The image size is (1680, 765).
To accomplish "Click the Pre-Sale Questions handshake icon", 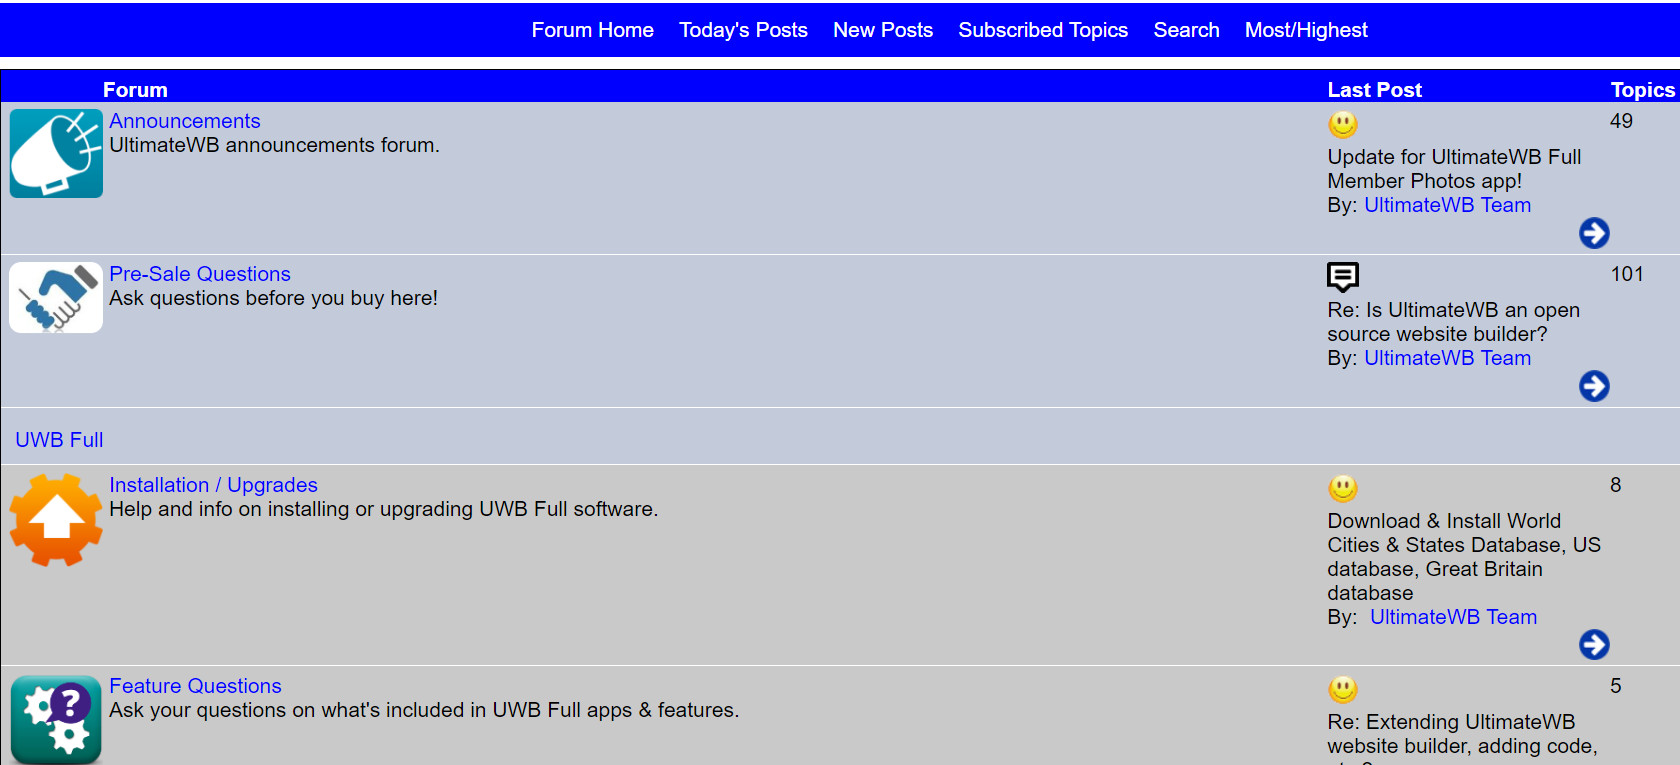I will (x=56, y=297).
